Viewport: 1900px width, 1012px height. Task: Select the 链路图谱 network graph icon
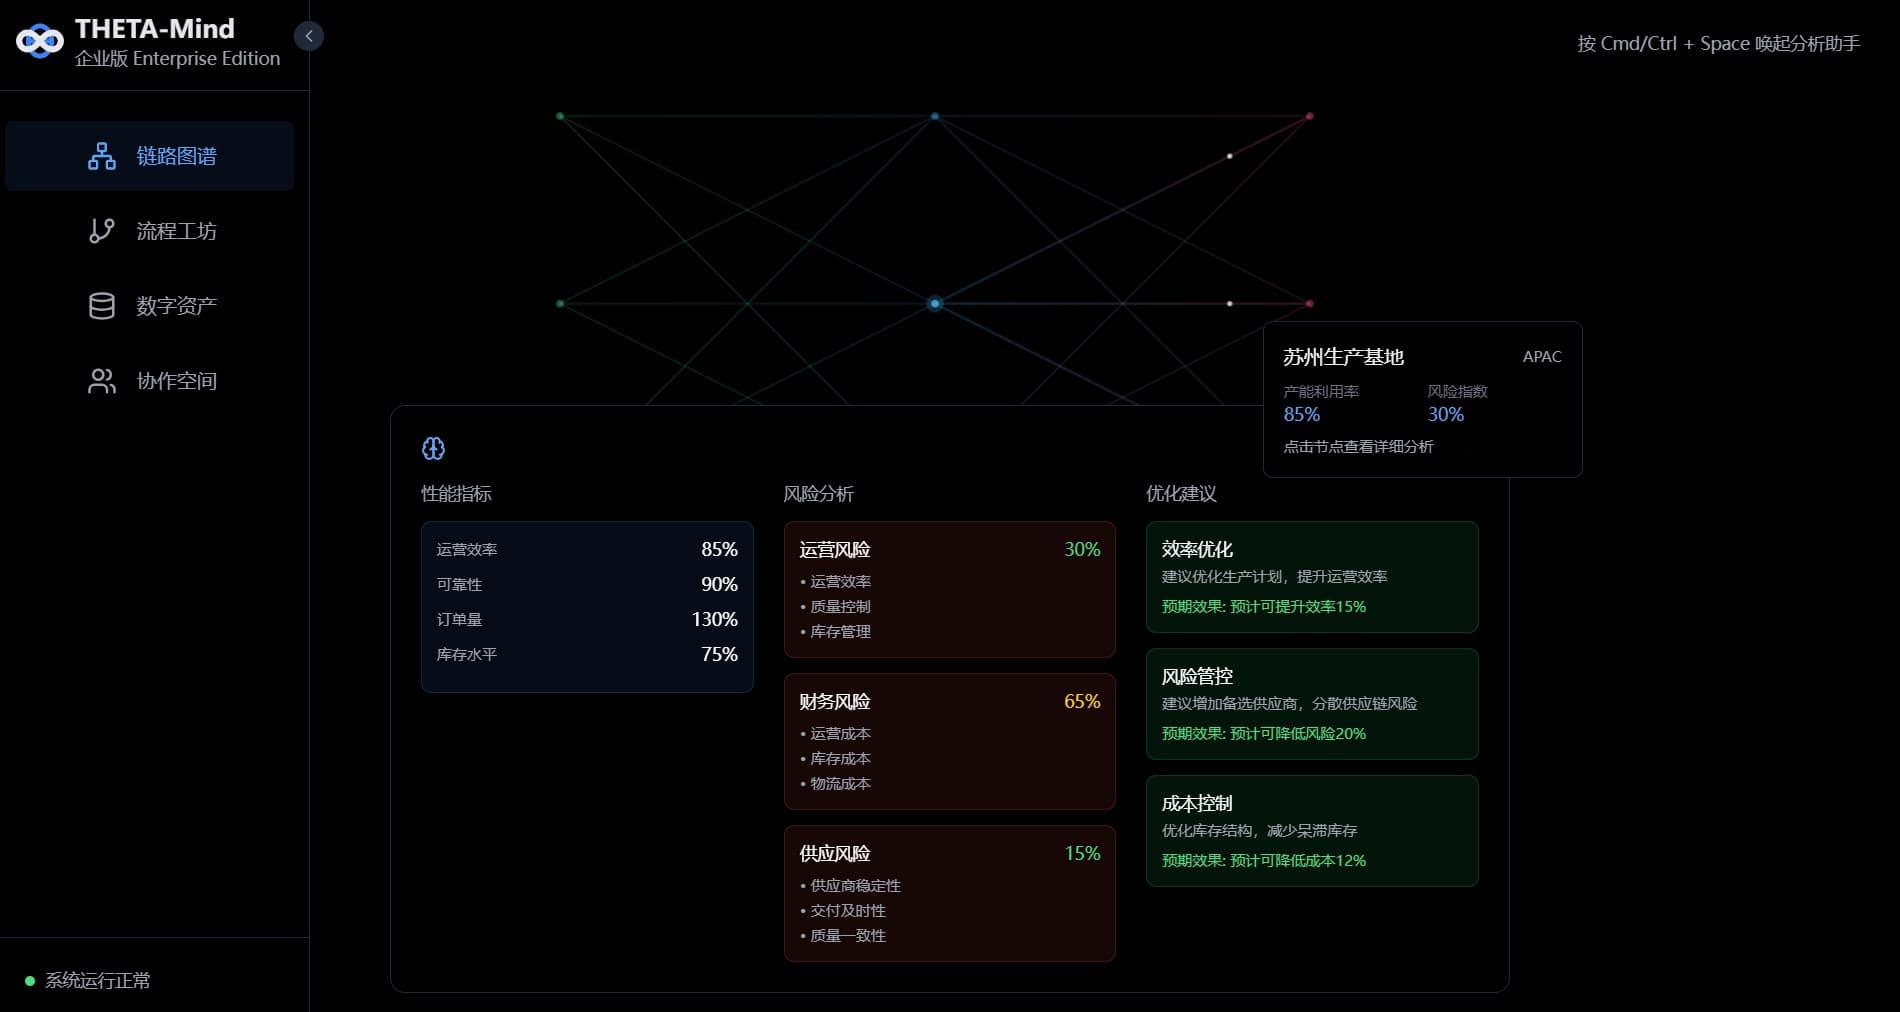[100, 156]
